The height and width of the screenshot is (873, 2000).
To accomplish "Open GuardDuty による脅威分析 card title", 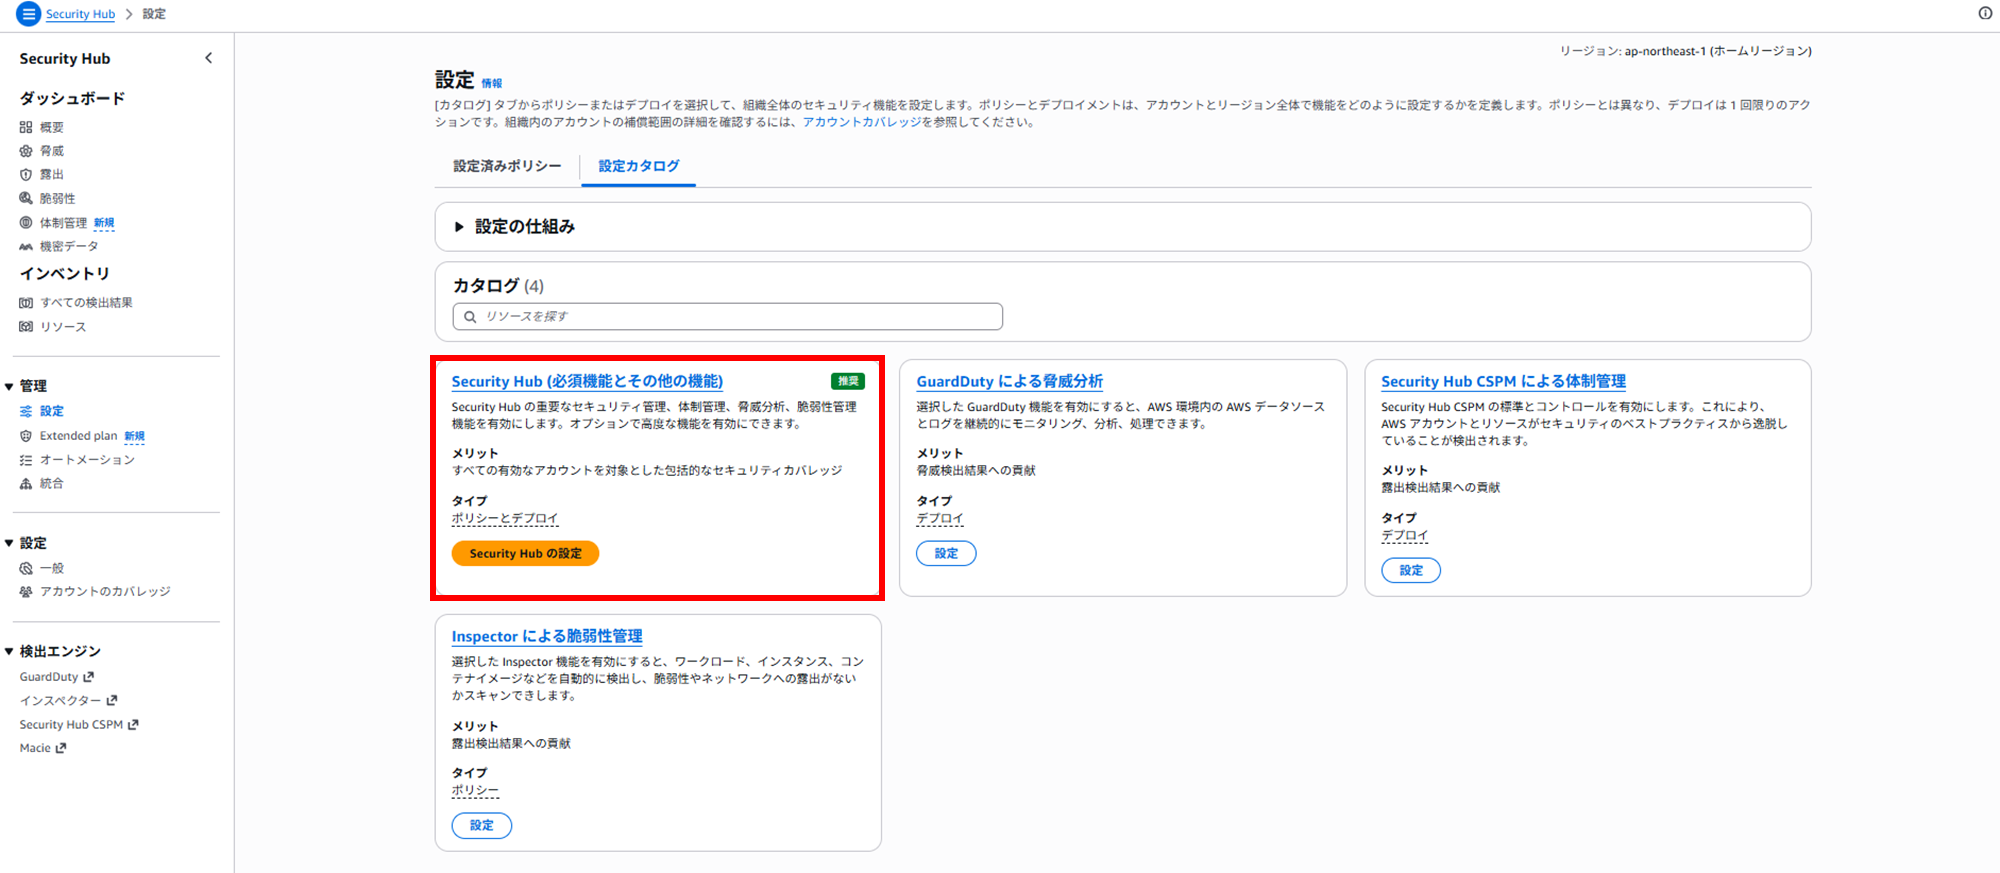I will [x=1010, y=381].
